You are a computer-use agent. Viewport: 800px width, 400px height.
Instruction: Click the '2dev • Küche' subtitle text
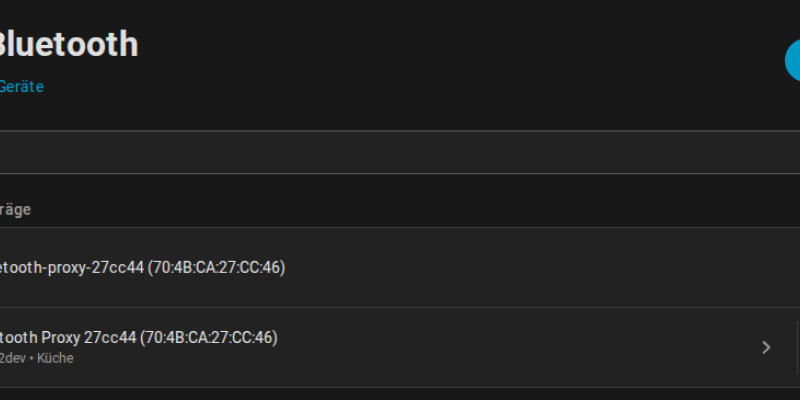36,358
